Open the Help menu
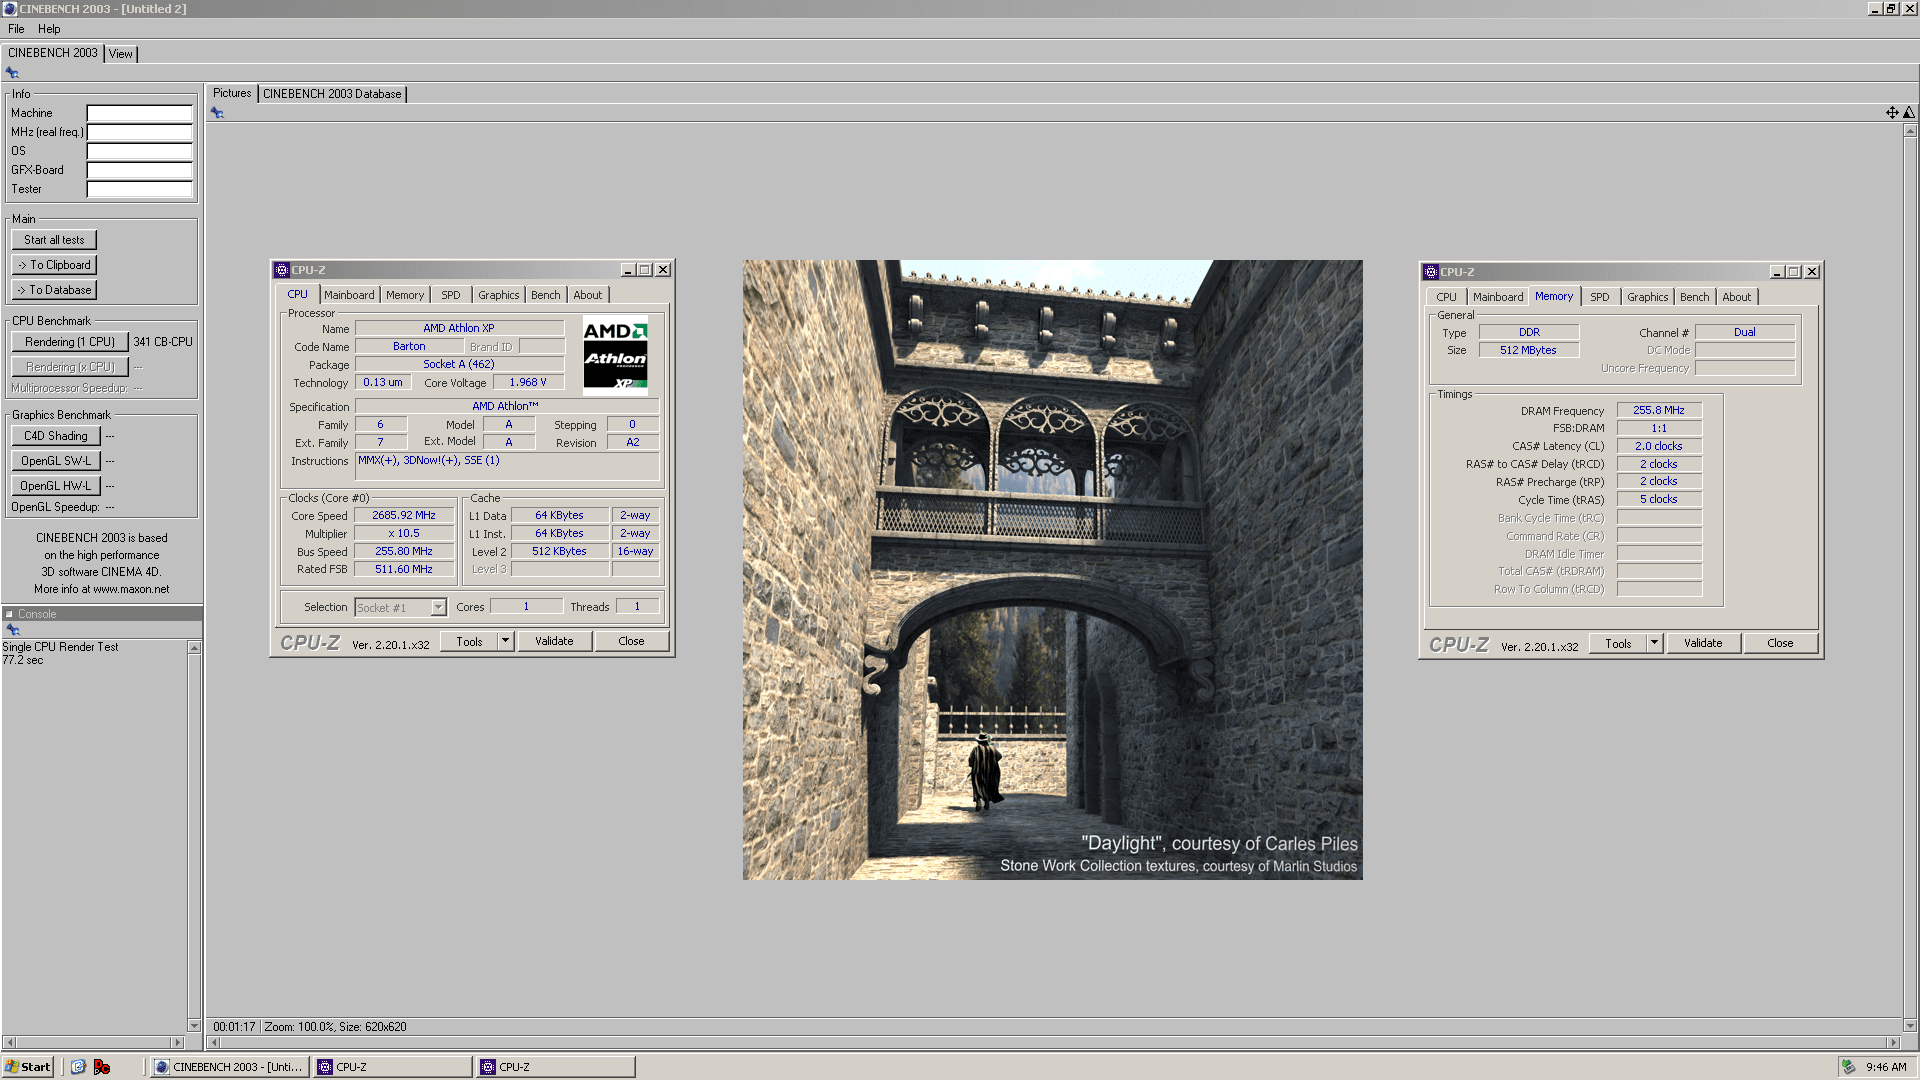 pos(49,29)
